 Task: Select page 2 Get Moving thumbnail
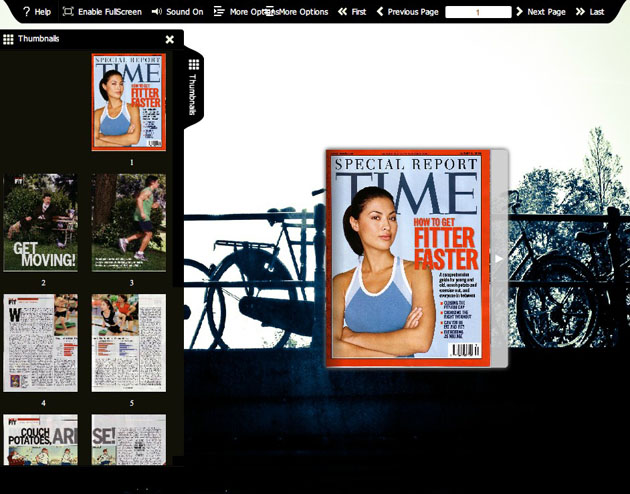click(41, 223)
